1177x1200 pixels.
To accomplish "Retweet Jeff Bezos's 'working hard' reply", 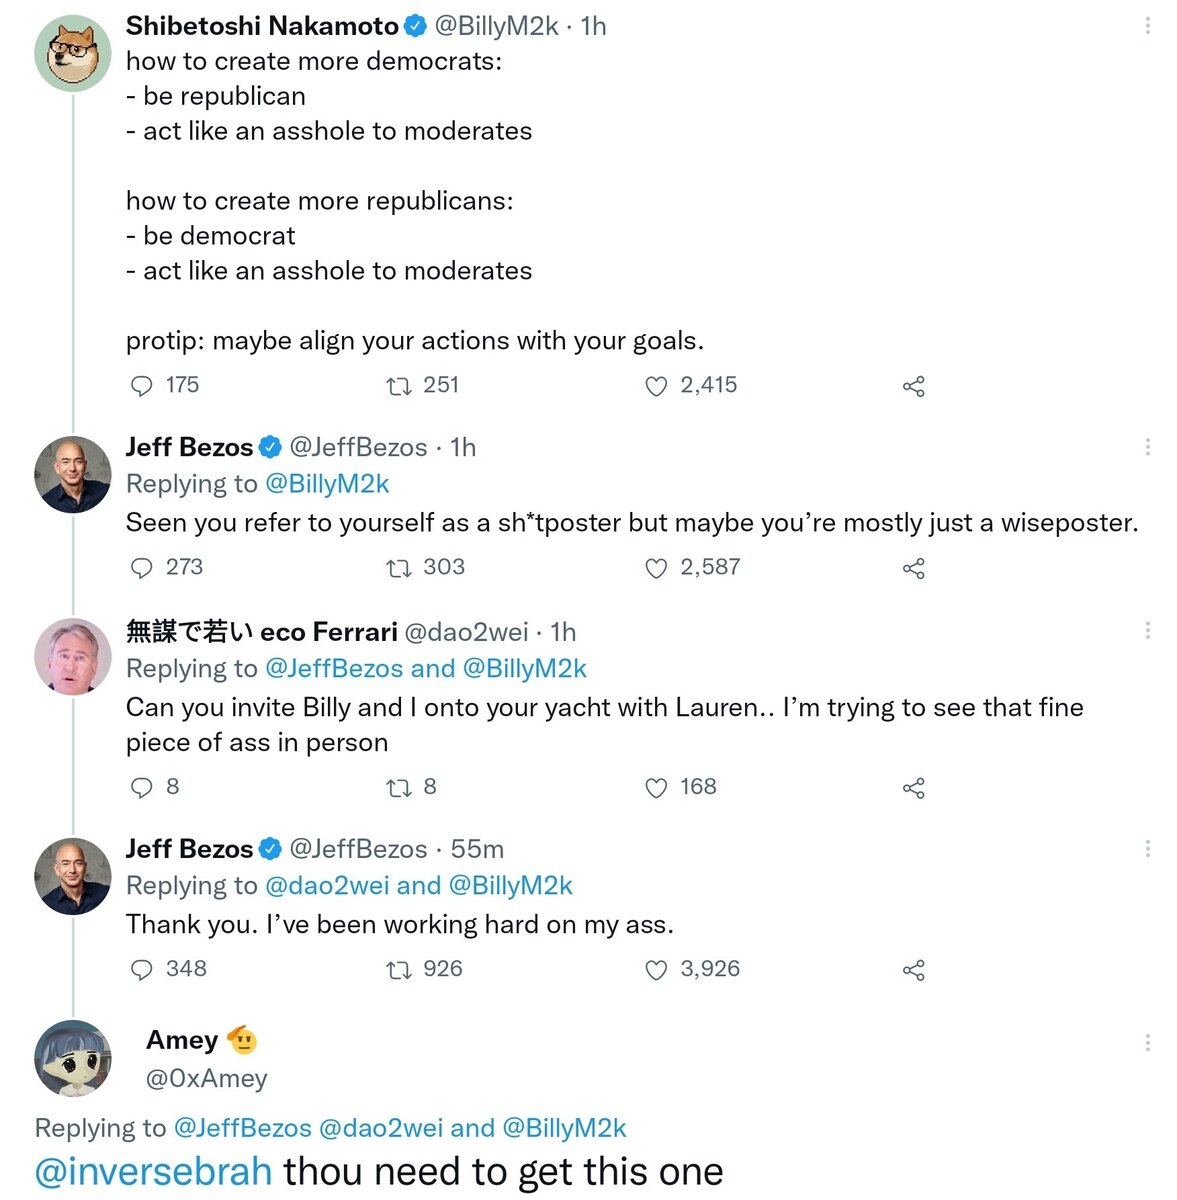I will (x=399, y=970).
